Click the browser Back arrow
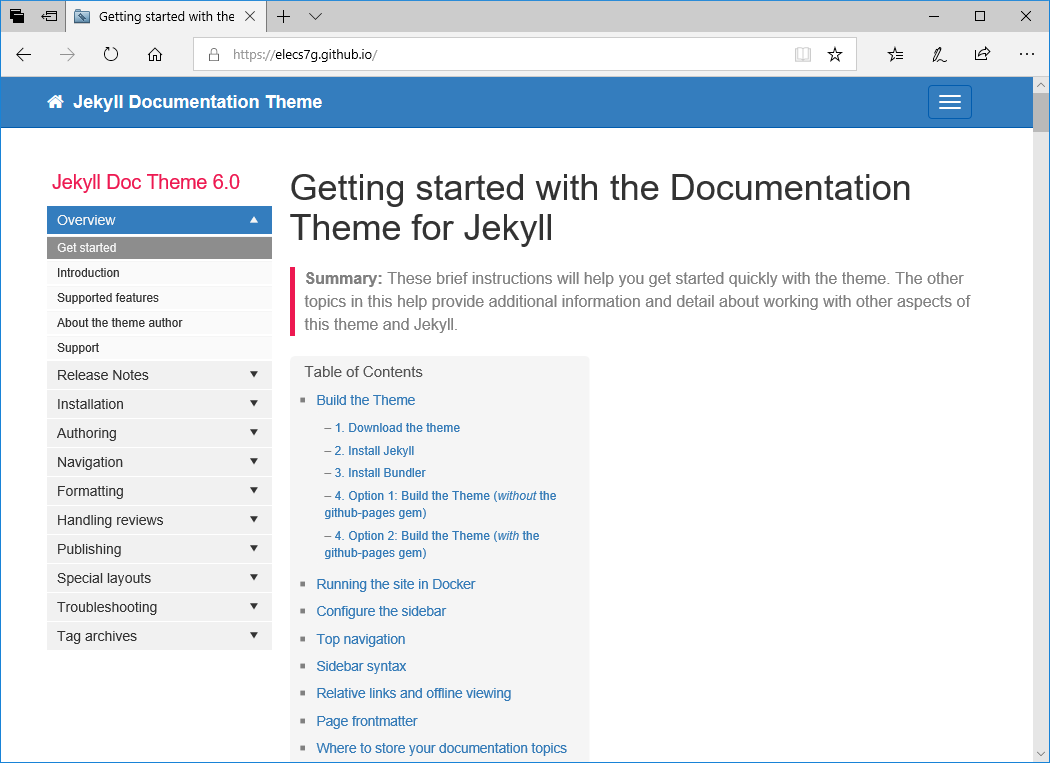This screenshot has height=763, width=1050. coord(23,54)
